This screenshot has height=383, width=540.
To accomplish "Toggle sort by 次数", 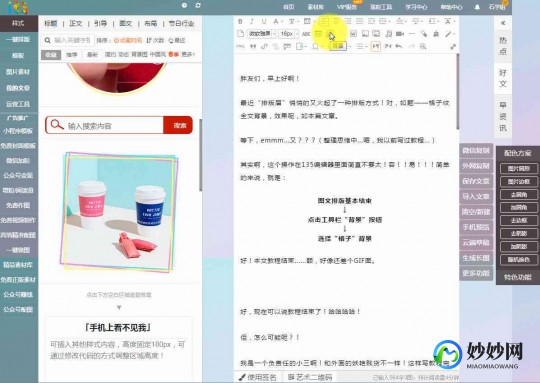I will pyautogui.click(x=155, y=40).
